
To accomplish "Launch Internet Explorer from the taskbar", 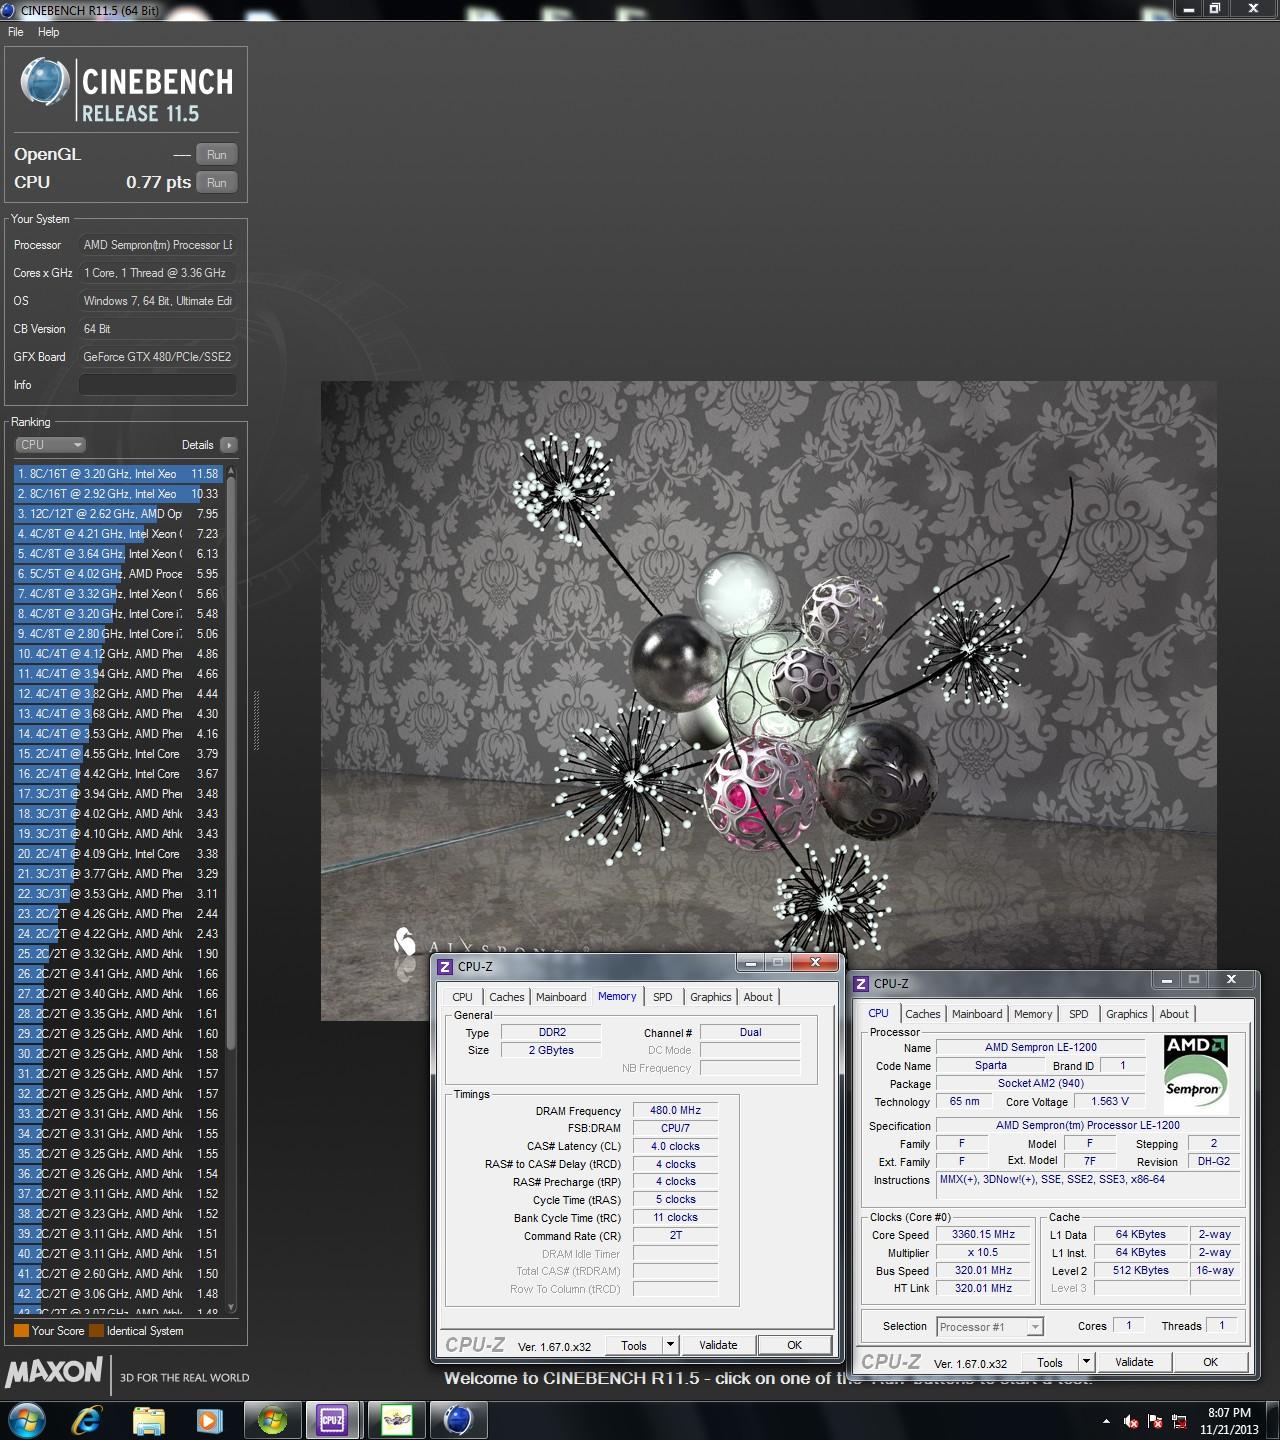I will (87, 1420).
